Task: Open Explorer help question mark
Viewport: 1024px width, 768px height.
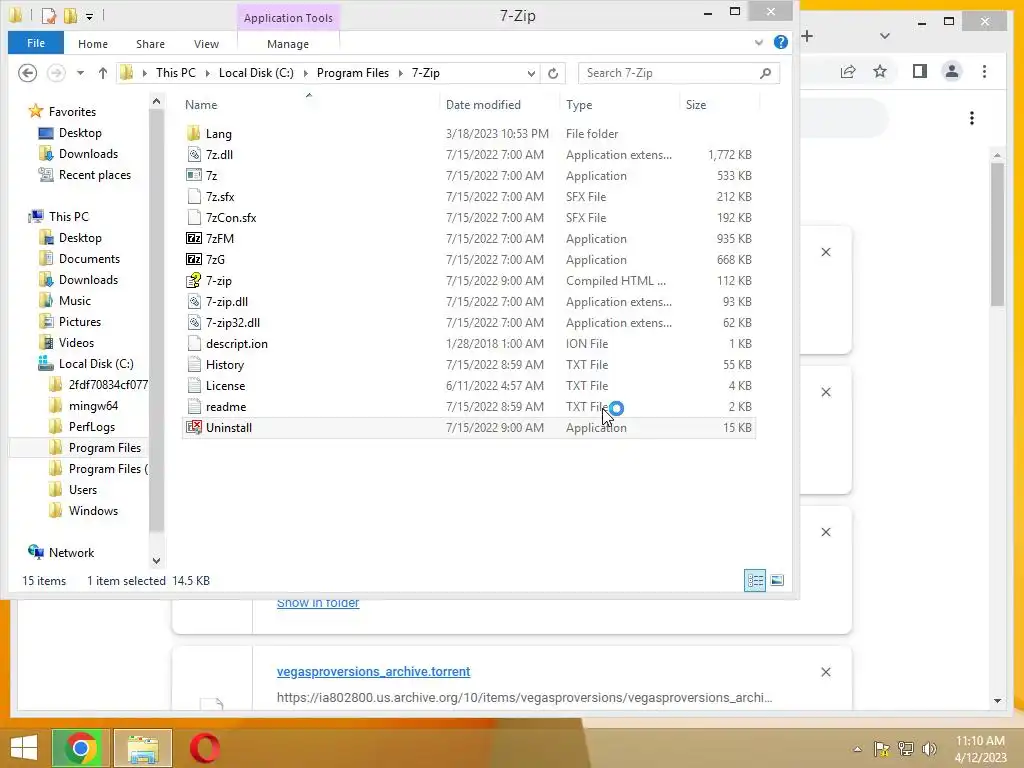Action: (x=780, y=42)
